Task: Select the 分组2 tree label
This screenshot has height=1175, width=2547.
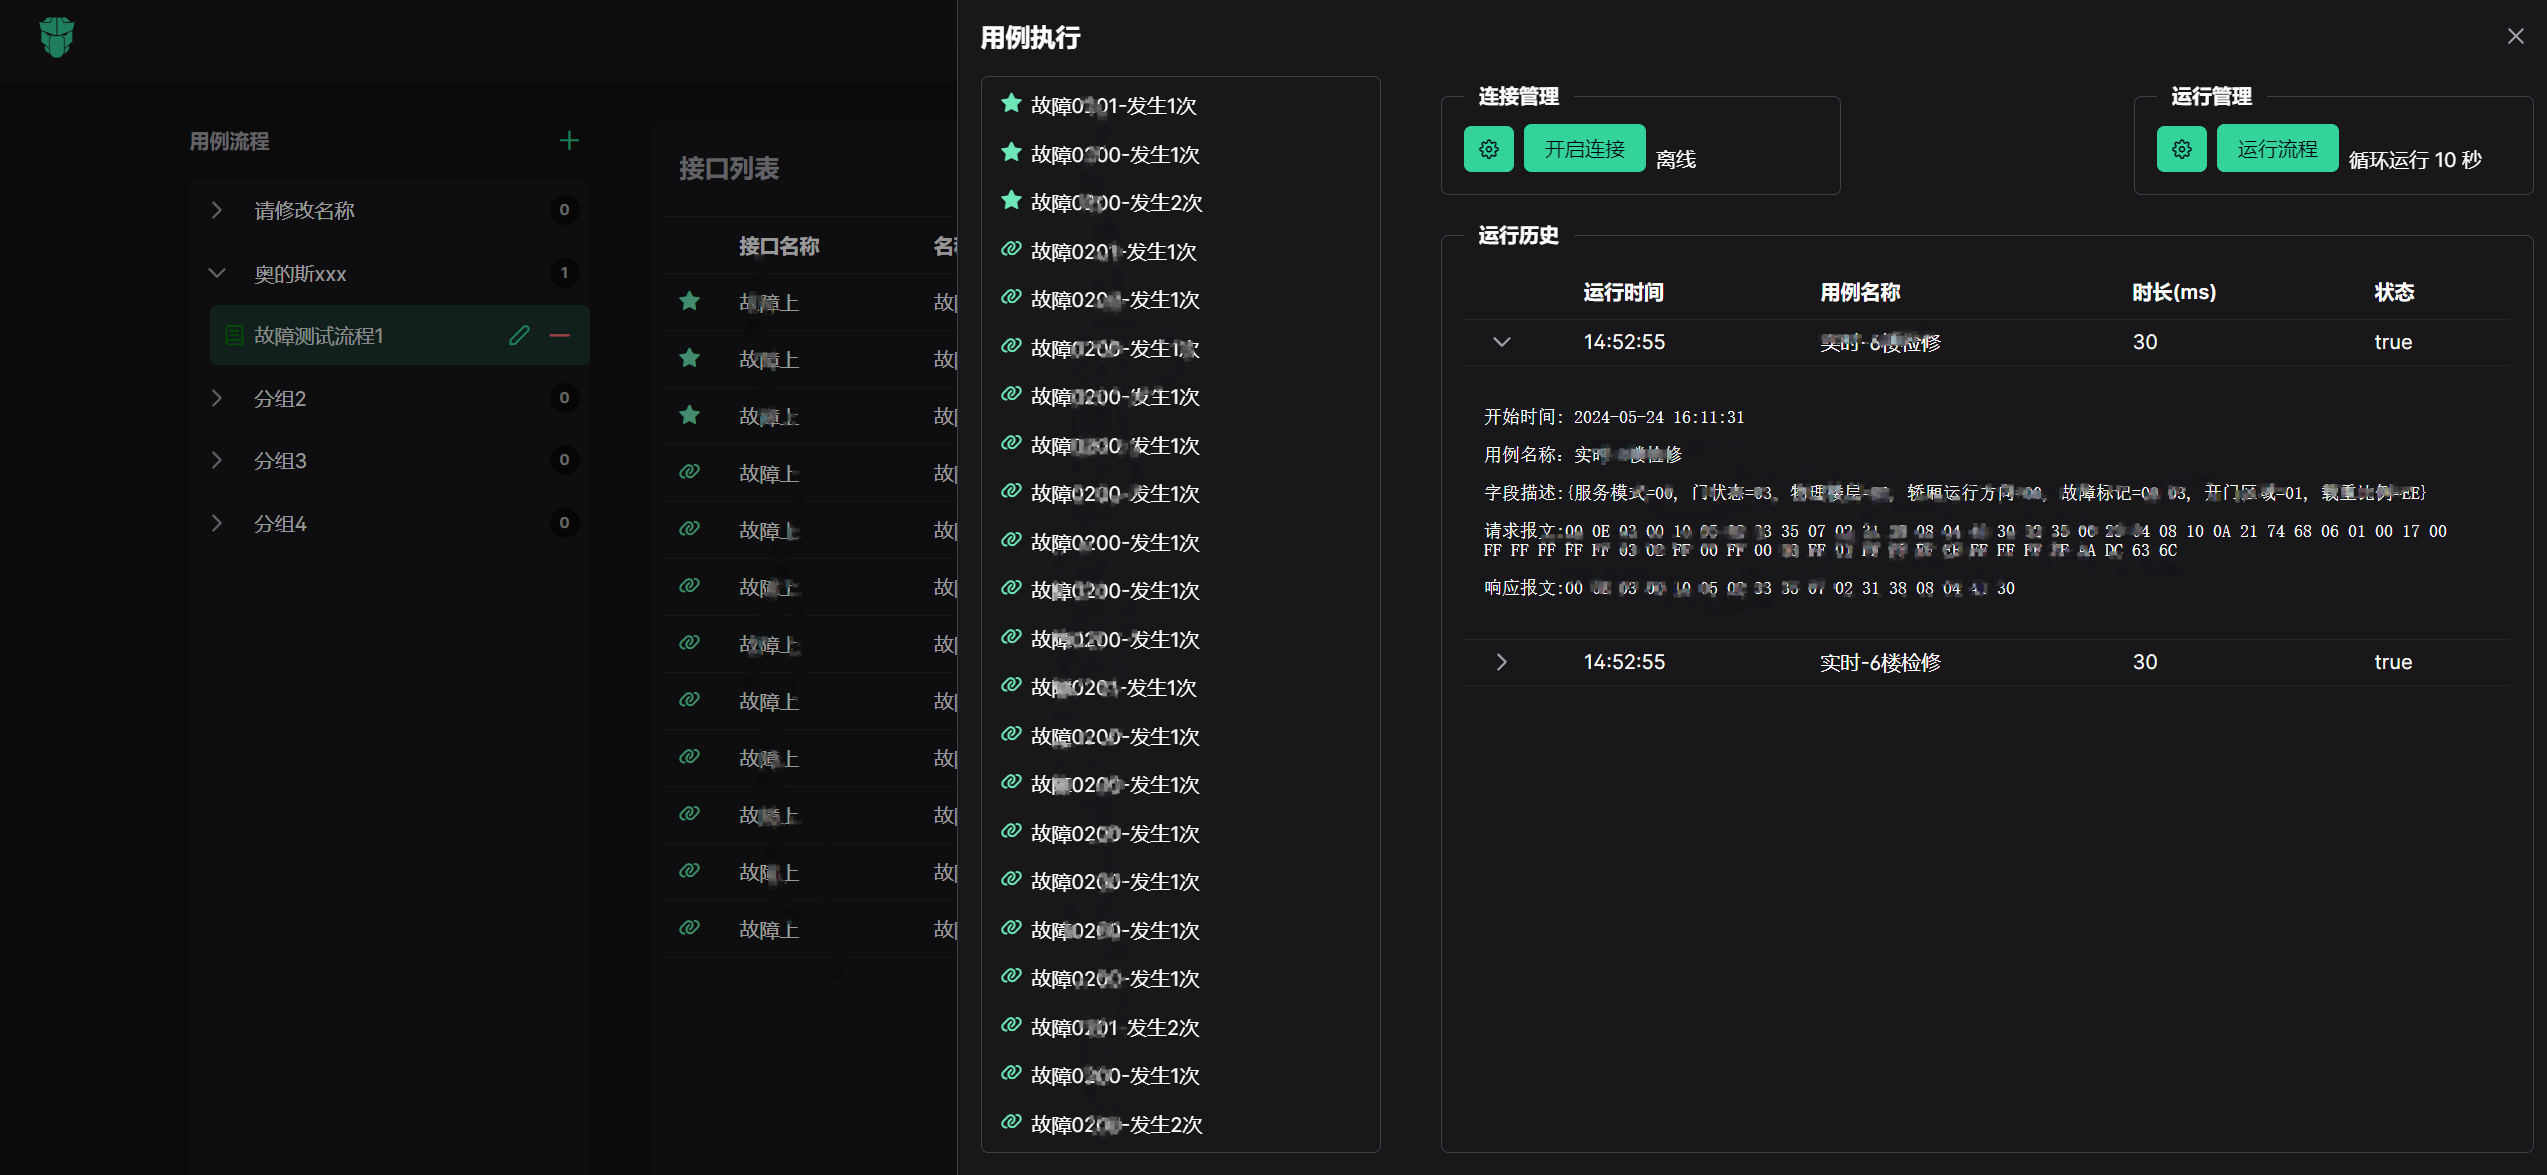Action: tap(280, 398)
